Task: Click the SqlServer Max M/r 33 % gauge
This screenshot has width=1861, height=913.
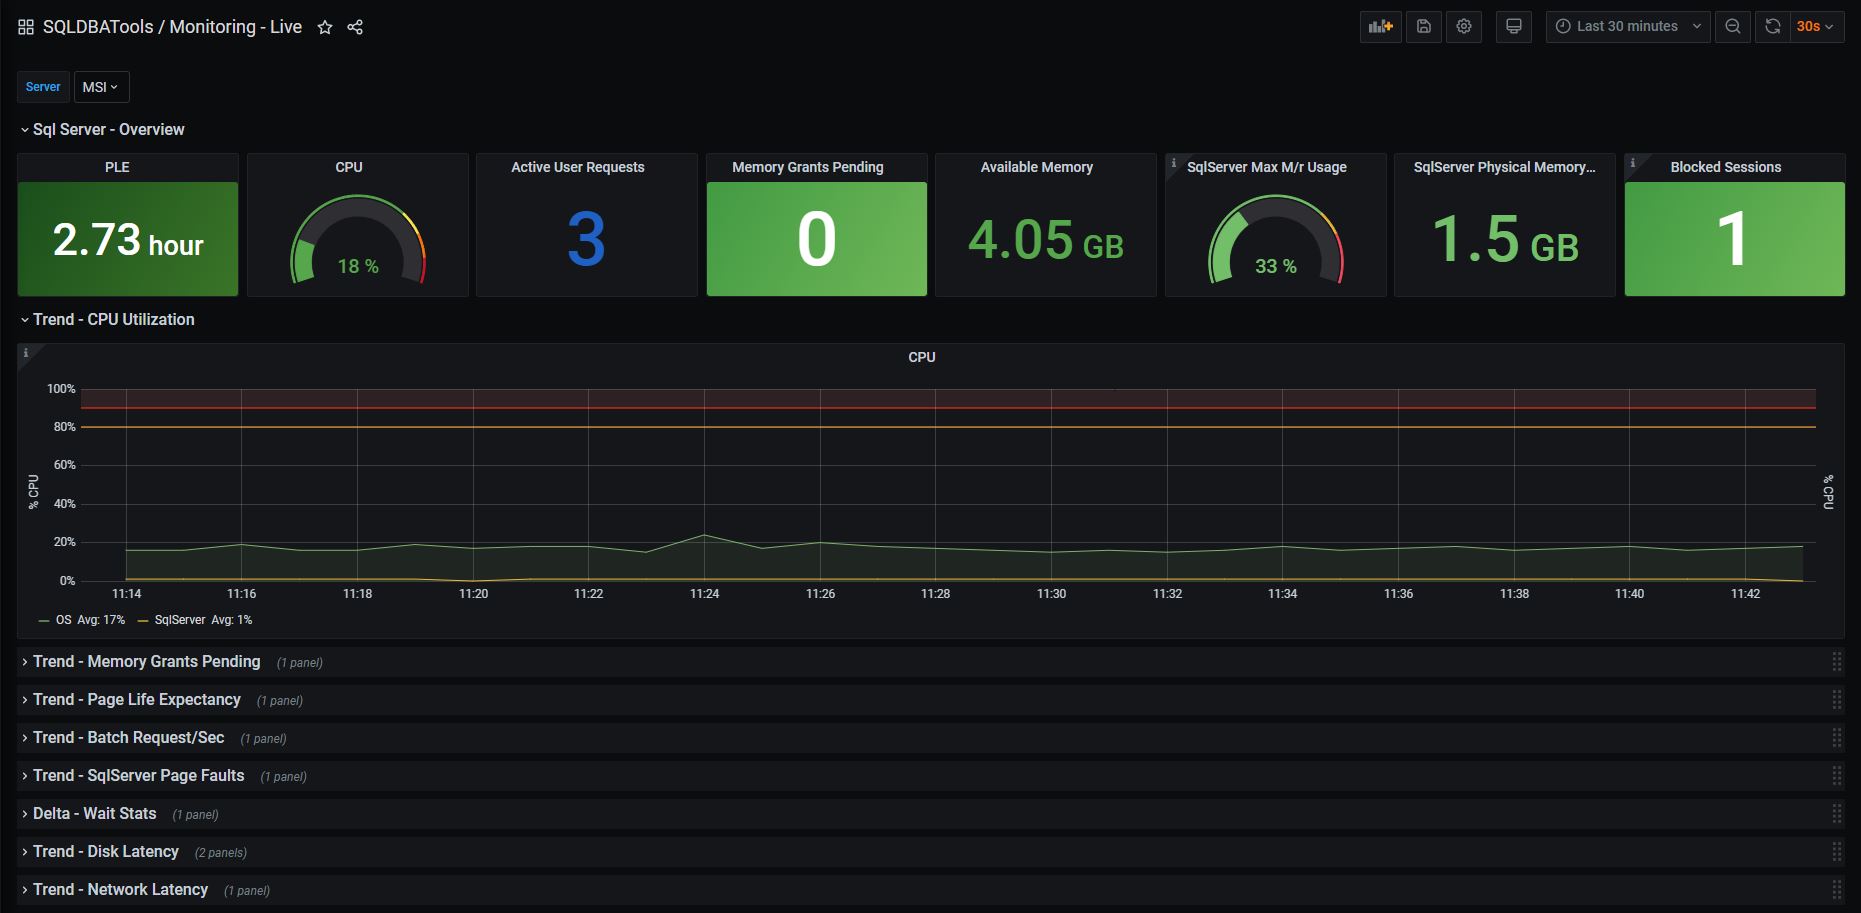Action: point(1276,240)
